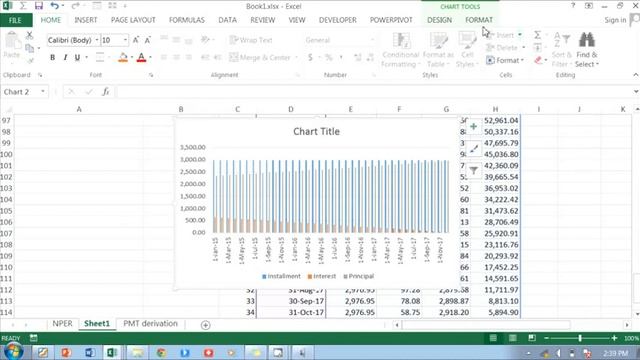Viewport: 640px width, 360px height.
Task: Switch to the INSERT ribbon tab
Action: pyautogui.click(x=86, y=20)
